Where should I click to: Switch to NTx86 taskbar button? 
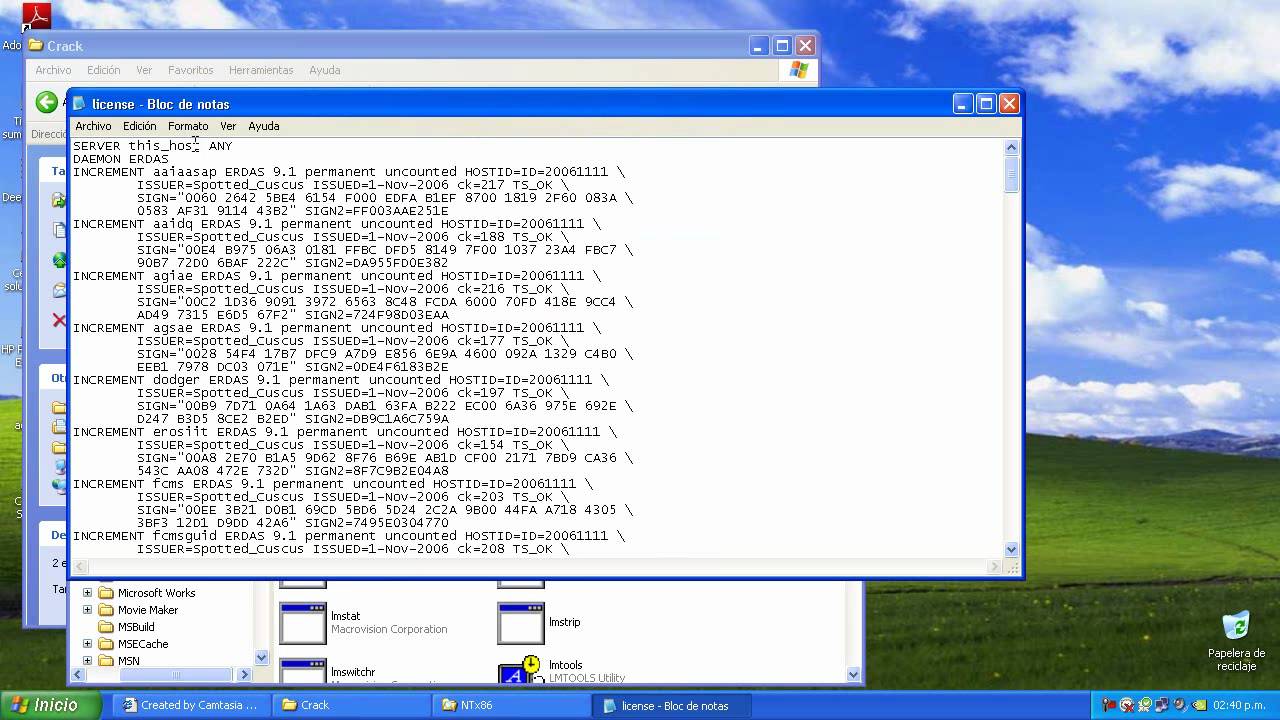510,705
